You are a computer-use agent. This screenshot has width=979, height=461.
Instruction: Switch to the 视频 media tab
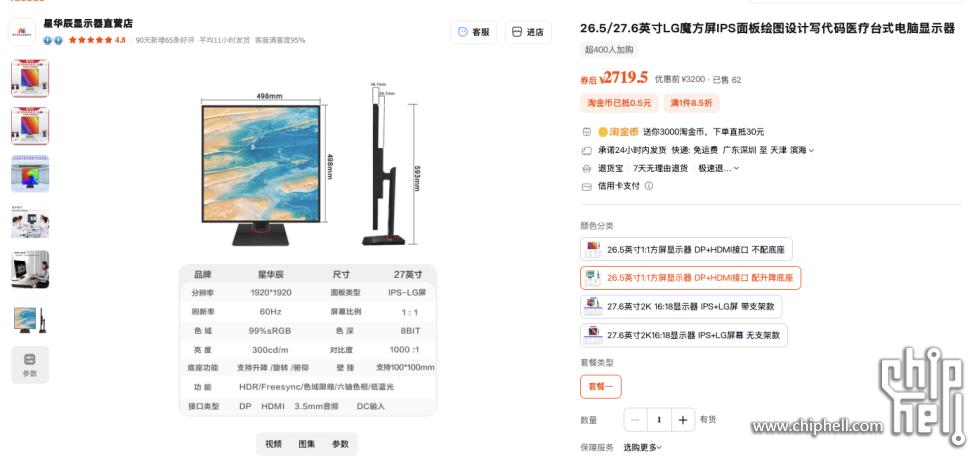click(x=273, y=444)
